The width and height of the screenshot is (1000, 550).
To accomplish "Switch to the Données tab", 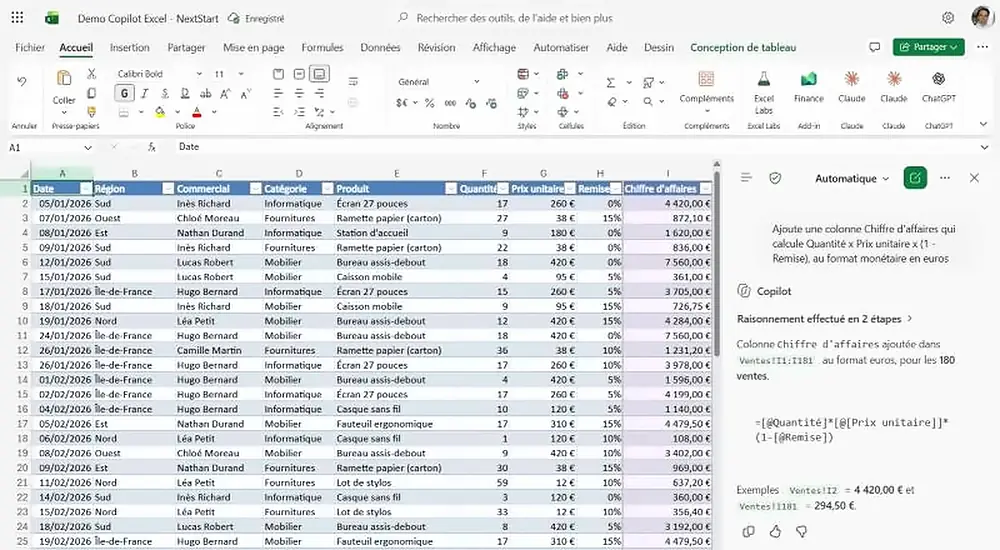I will pos(380,47).
